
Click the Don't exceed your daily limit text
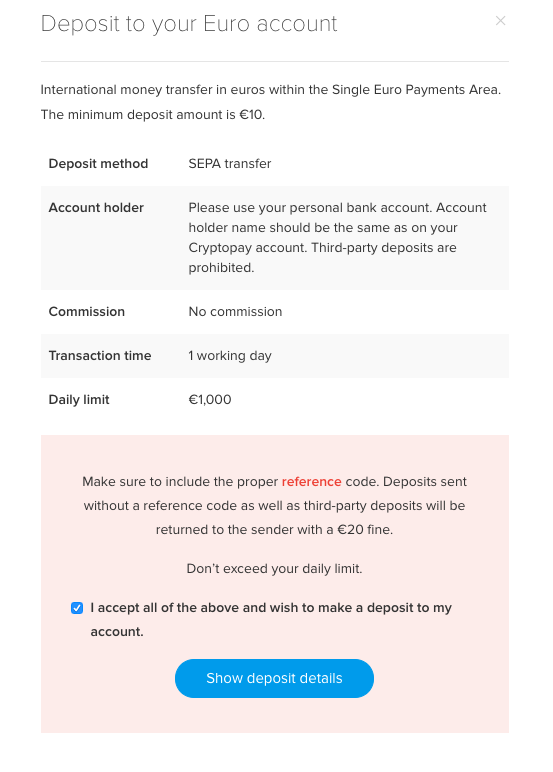[274, 569]
